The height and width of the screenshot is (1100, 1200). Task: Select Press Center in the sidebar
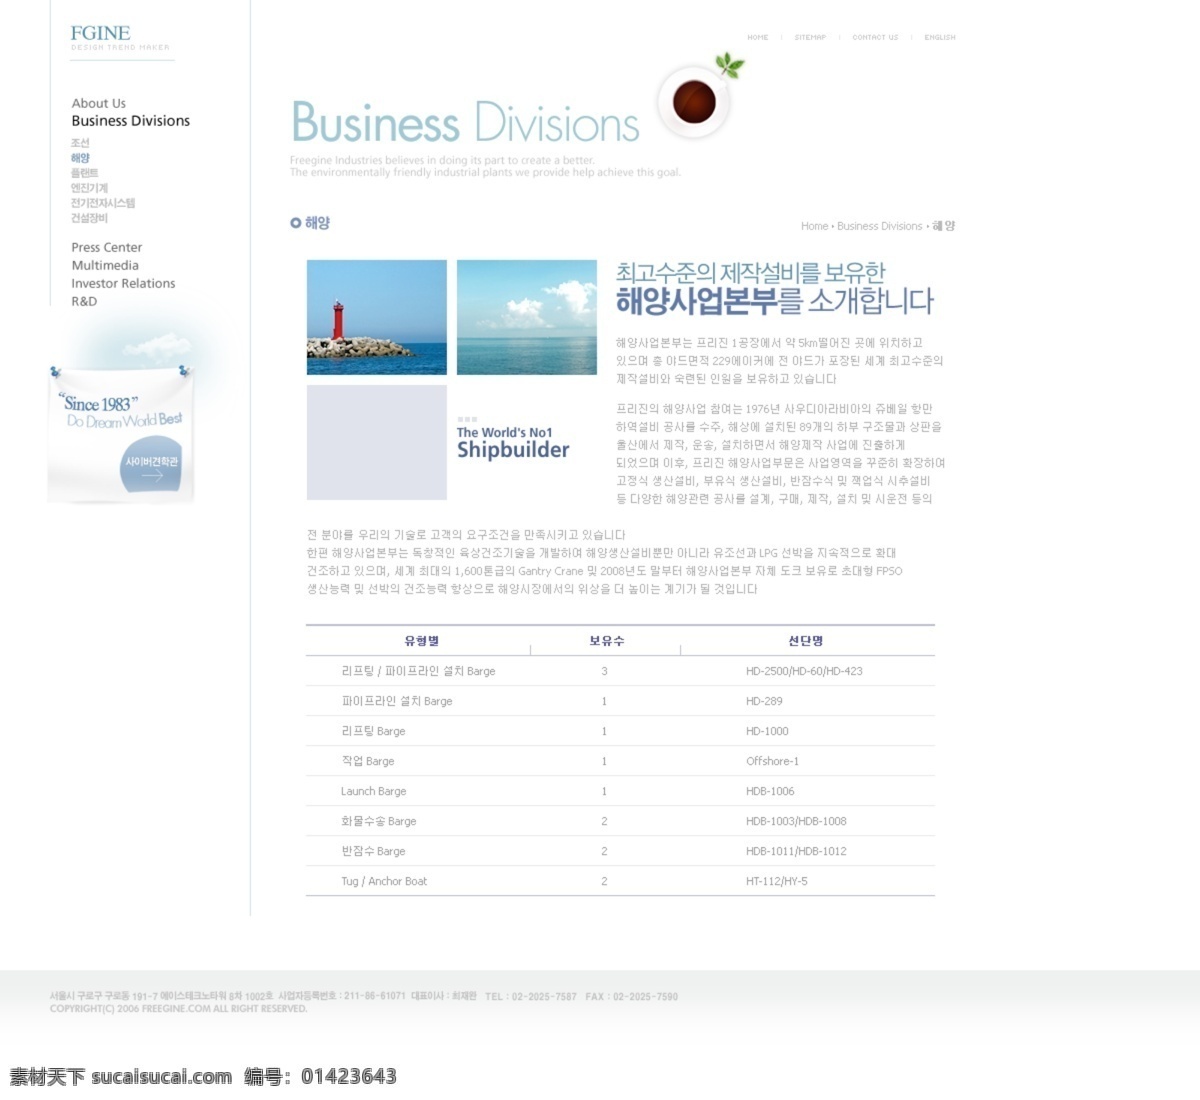pyautogui.click(x=106, y=247)
